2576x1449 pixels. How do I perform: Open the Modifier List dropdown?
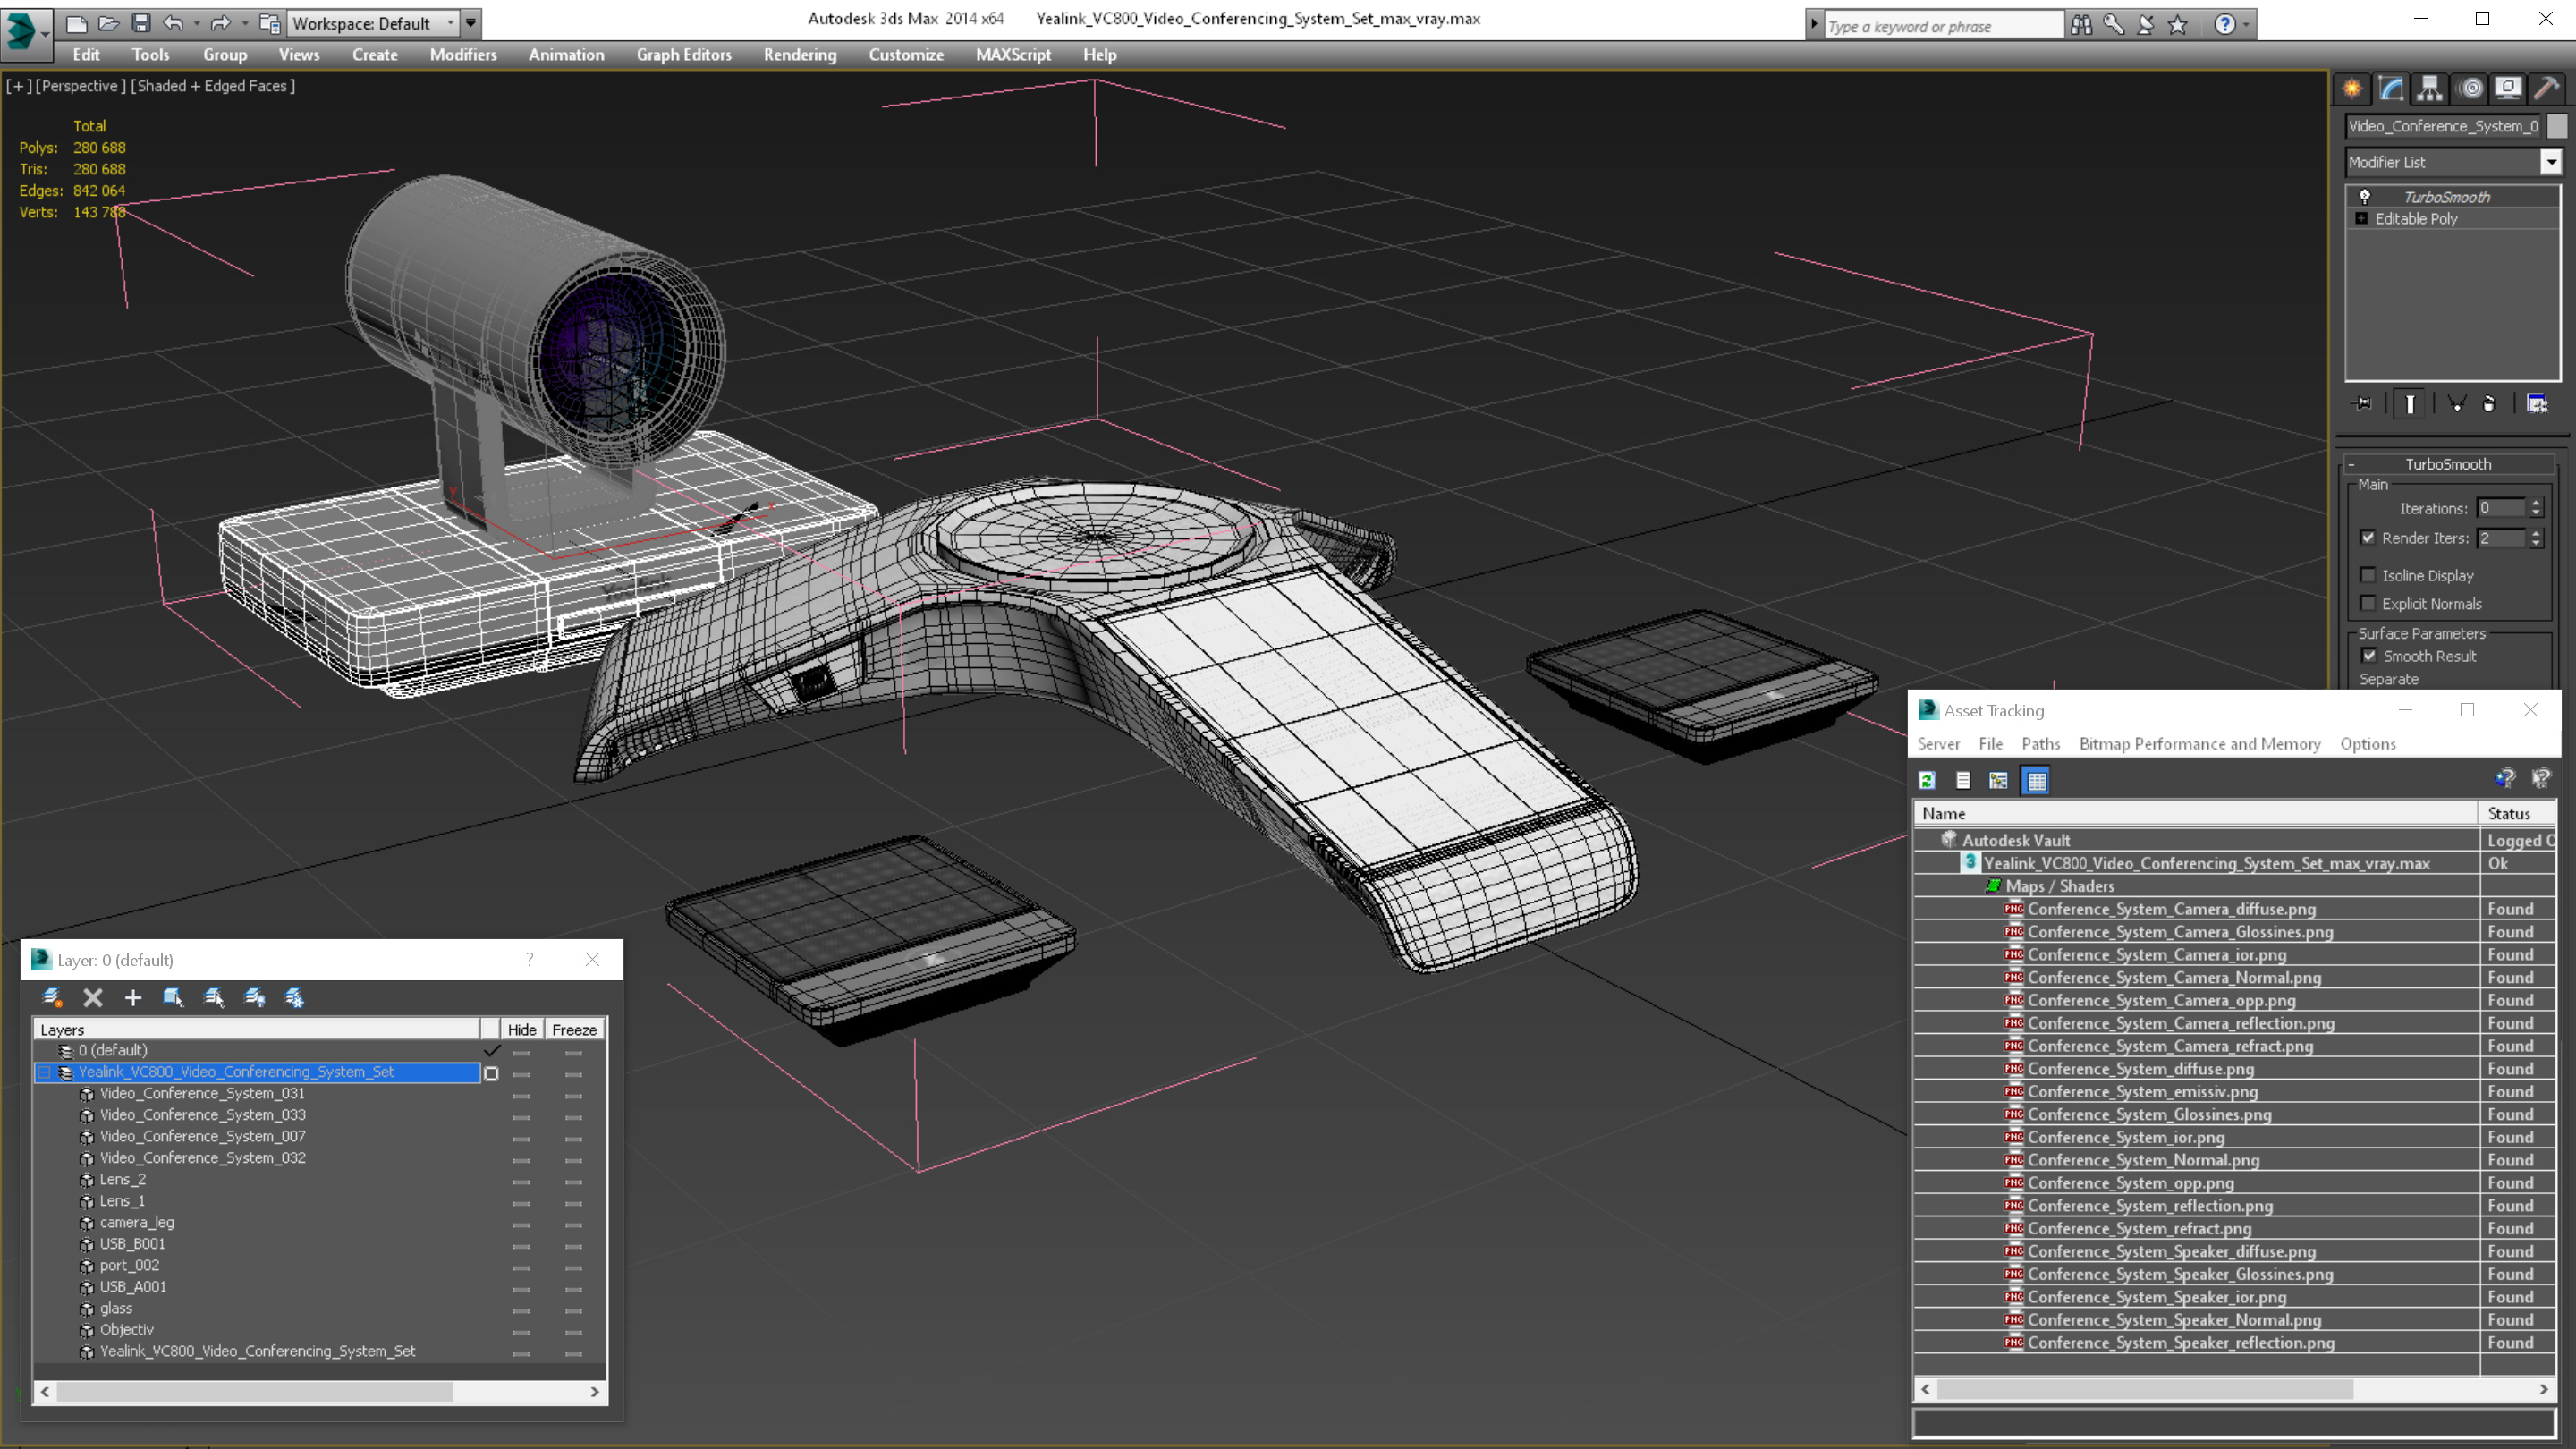(2549, 161)
